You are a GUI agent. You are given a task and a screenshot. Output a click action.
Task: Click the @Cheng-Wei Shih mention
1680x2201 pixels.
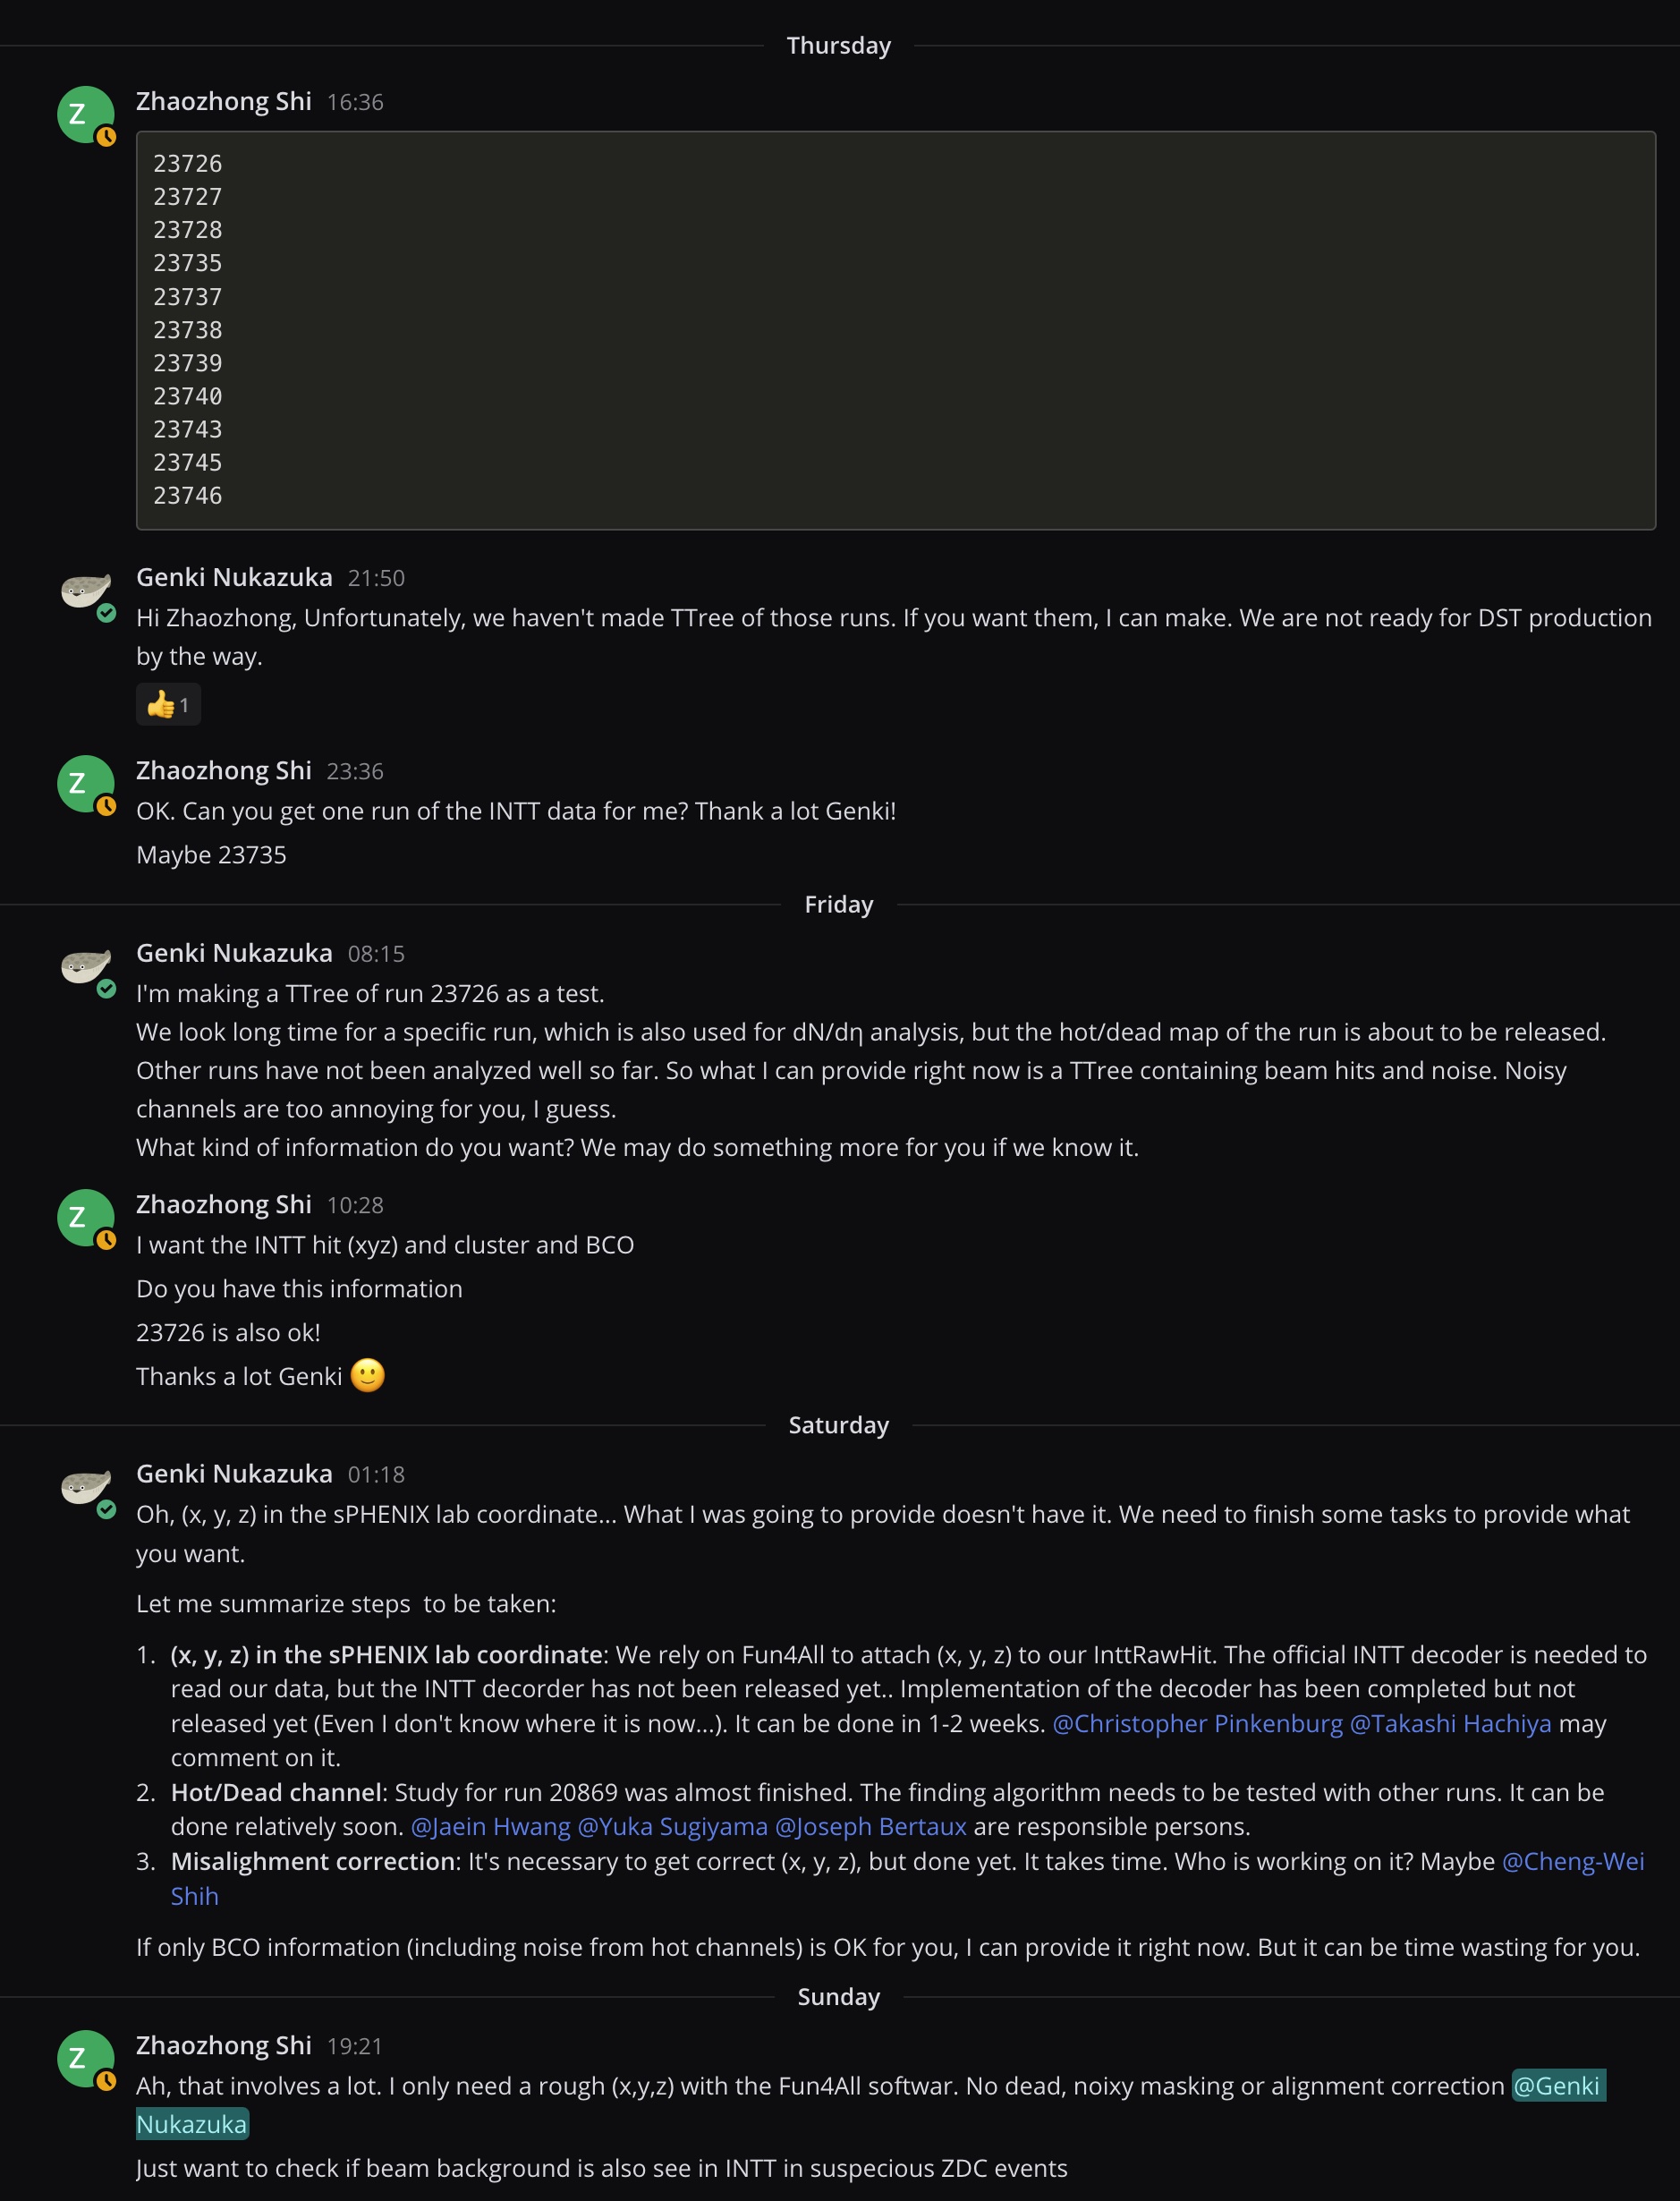1572,1861
